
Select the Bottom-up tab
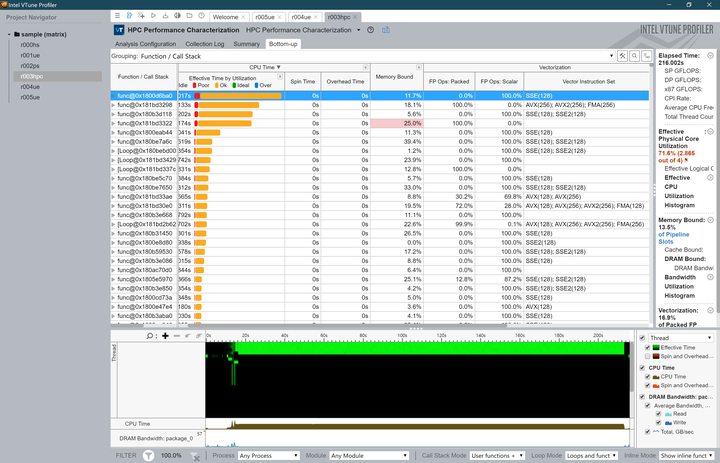pos(283,44)
